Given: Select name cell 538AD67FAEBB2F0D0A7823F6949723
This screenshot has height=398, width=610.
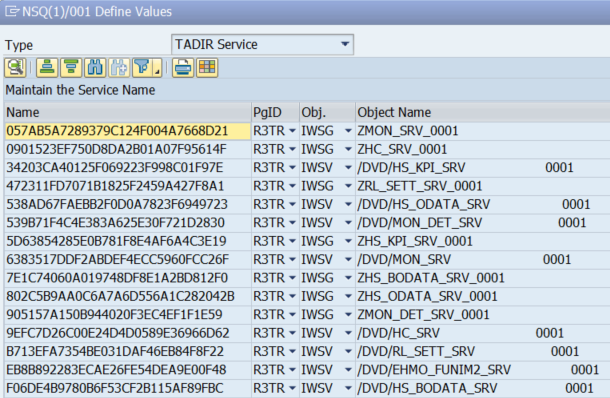Looking at the screenshot, I should click(x=128, y=205).
